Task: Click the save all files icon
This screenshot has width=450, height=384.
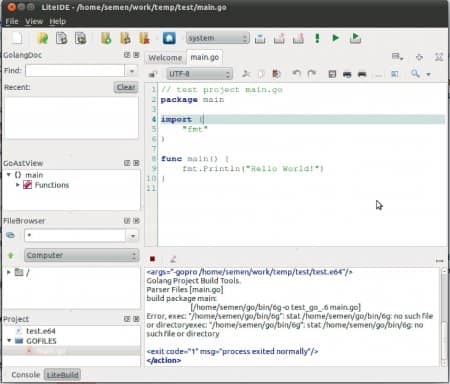Action: pyautogui.click(x=80, y=38)
